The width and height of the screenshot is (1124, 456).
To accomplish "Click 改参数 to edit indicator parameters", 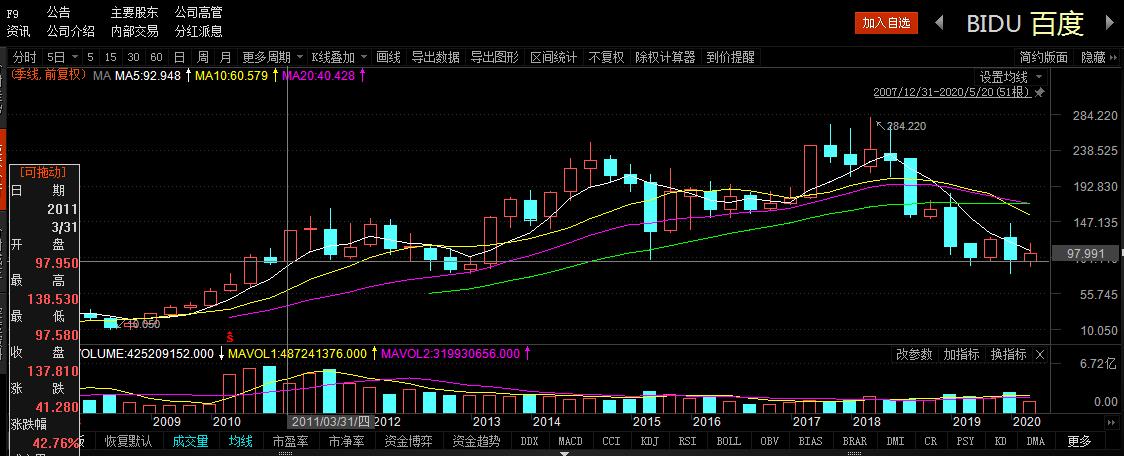I will pos(915,354).
